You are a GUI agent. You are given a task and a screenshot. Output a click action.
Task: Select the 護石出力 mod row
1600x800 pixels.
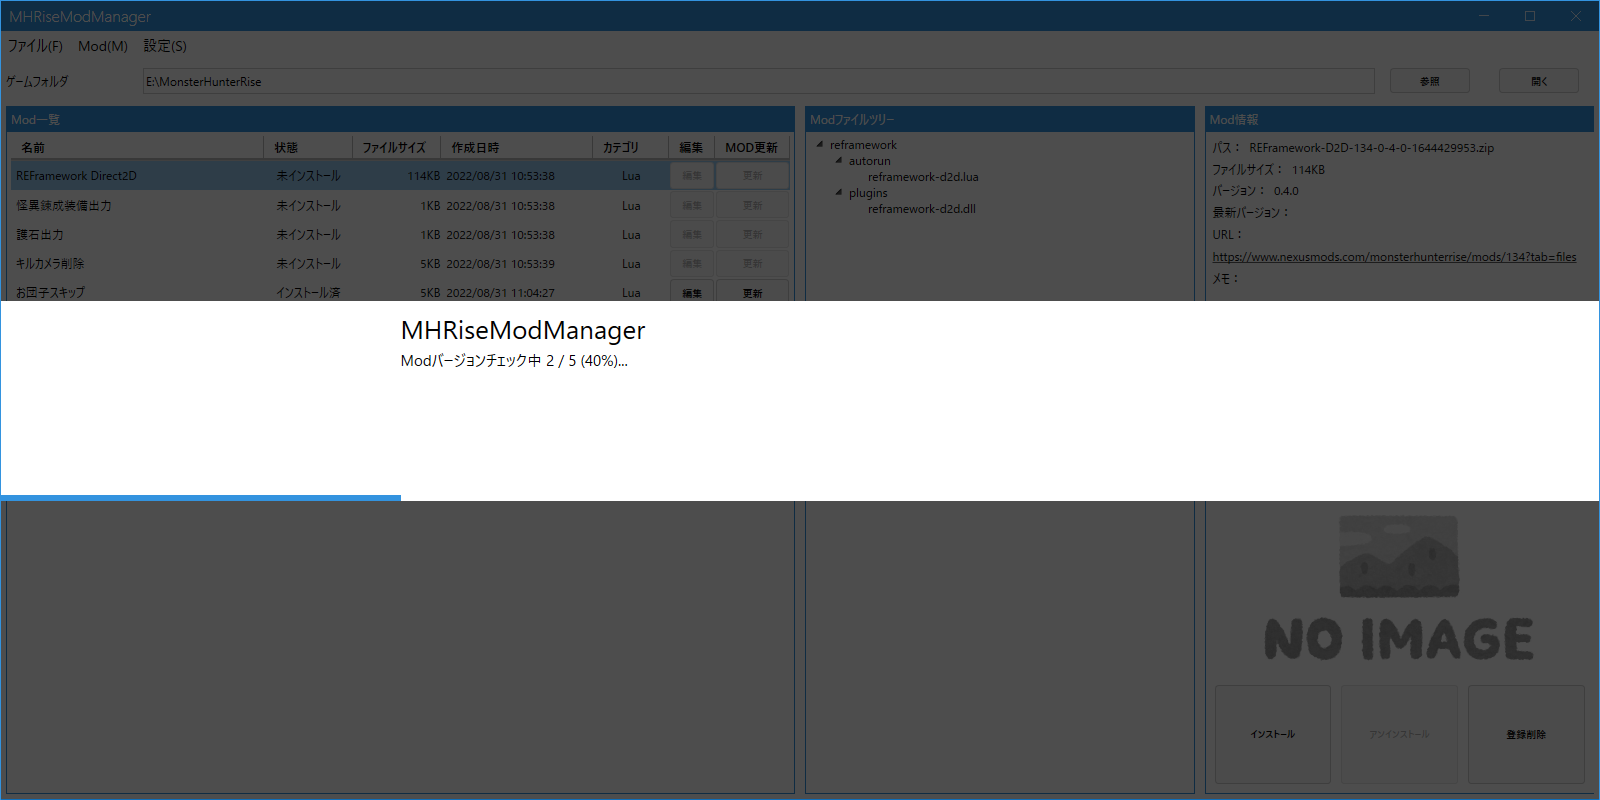click(400, 234)
